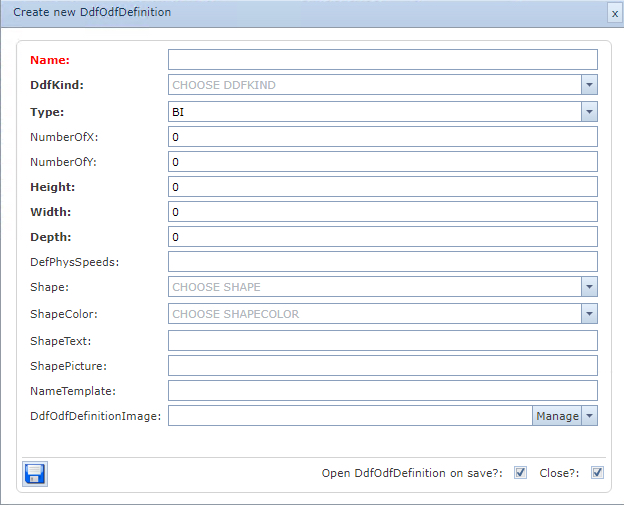Toggle Open DdfOdfDefinition on save checkbox
The width and height of the screenshot is (624, 505).
(520, 473)
